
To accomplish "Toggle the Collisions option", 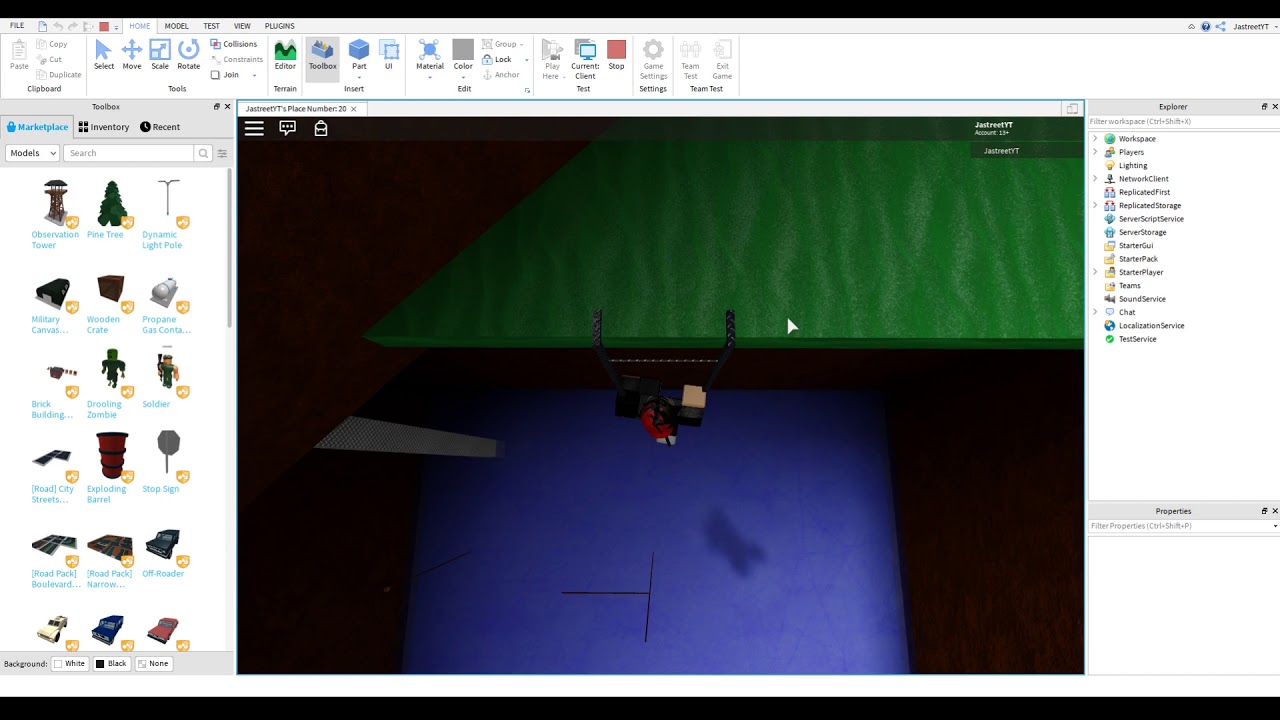I will tap(234, 44).
